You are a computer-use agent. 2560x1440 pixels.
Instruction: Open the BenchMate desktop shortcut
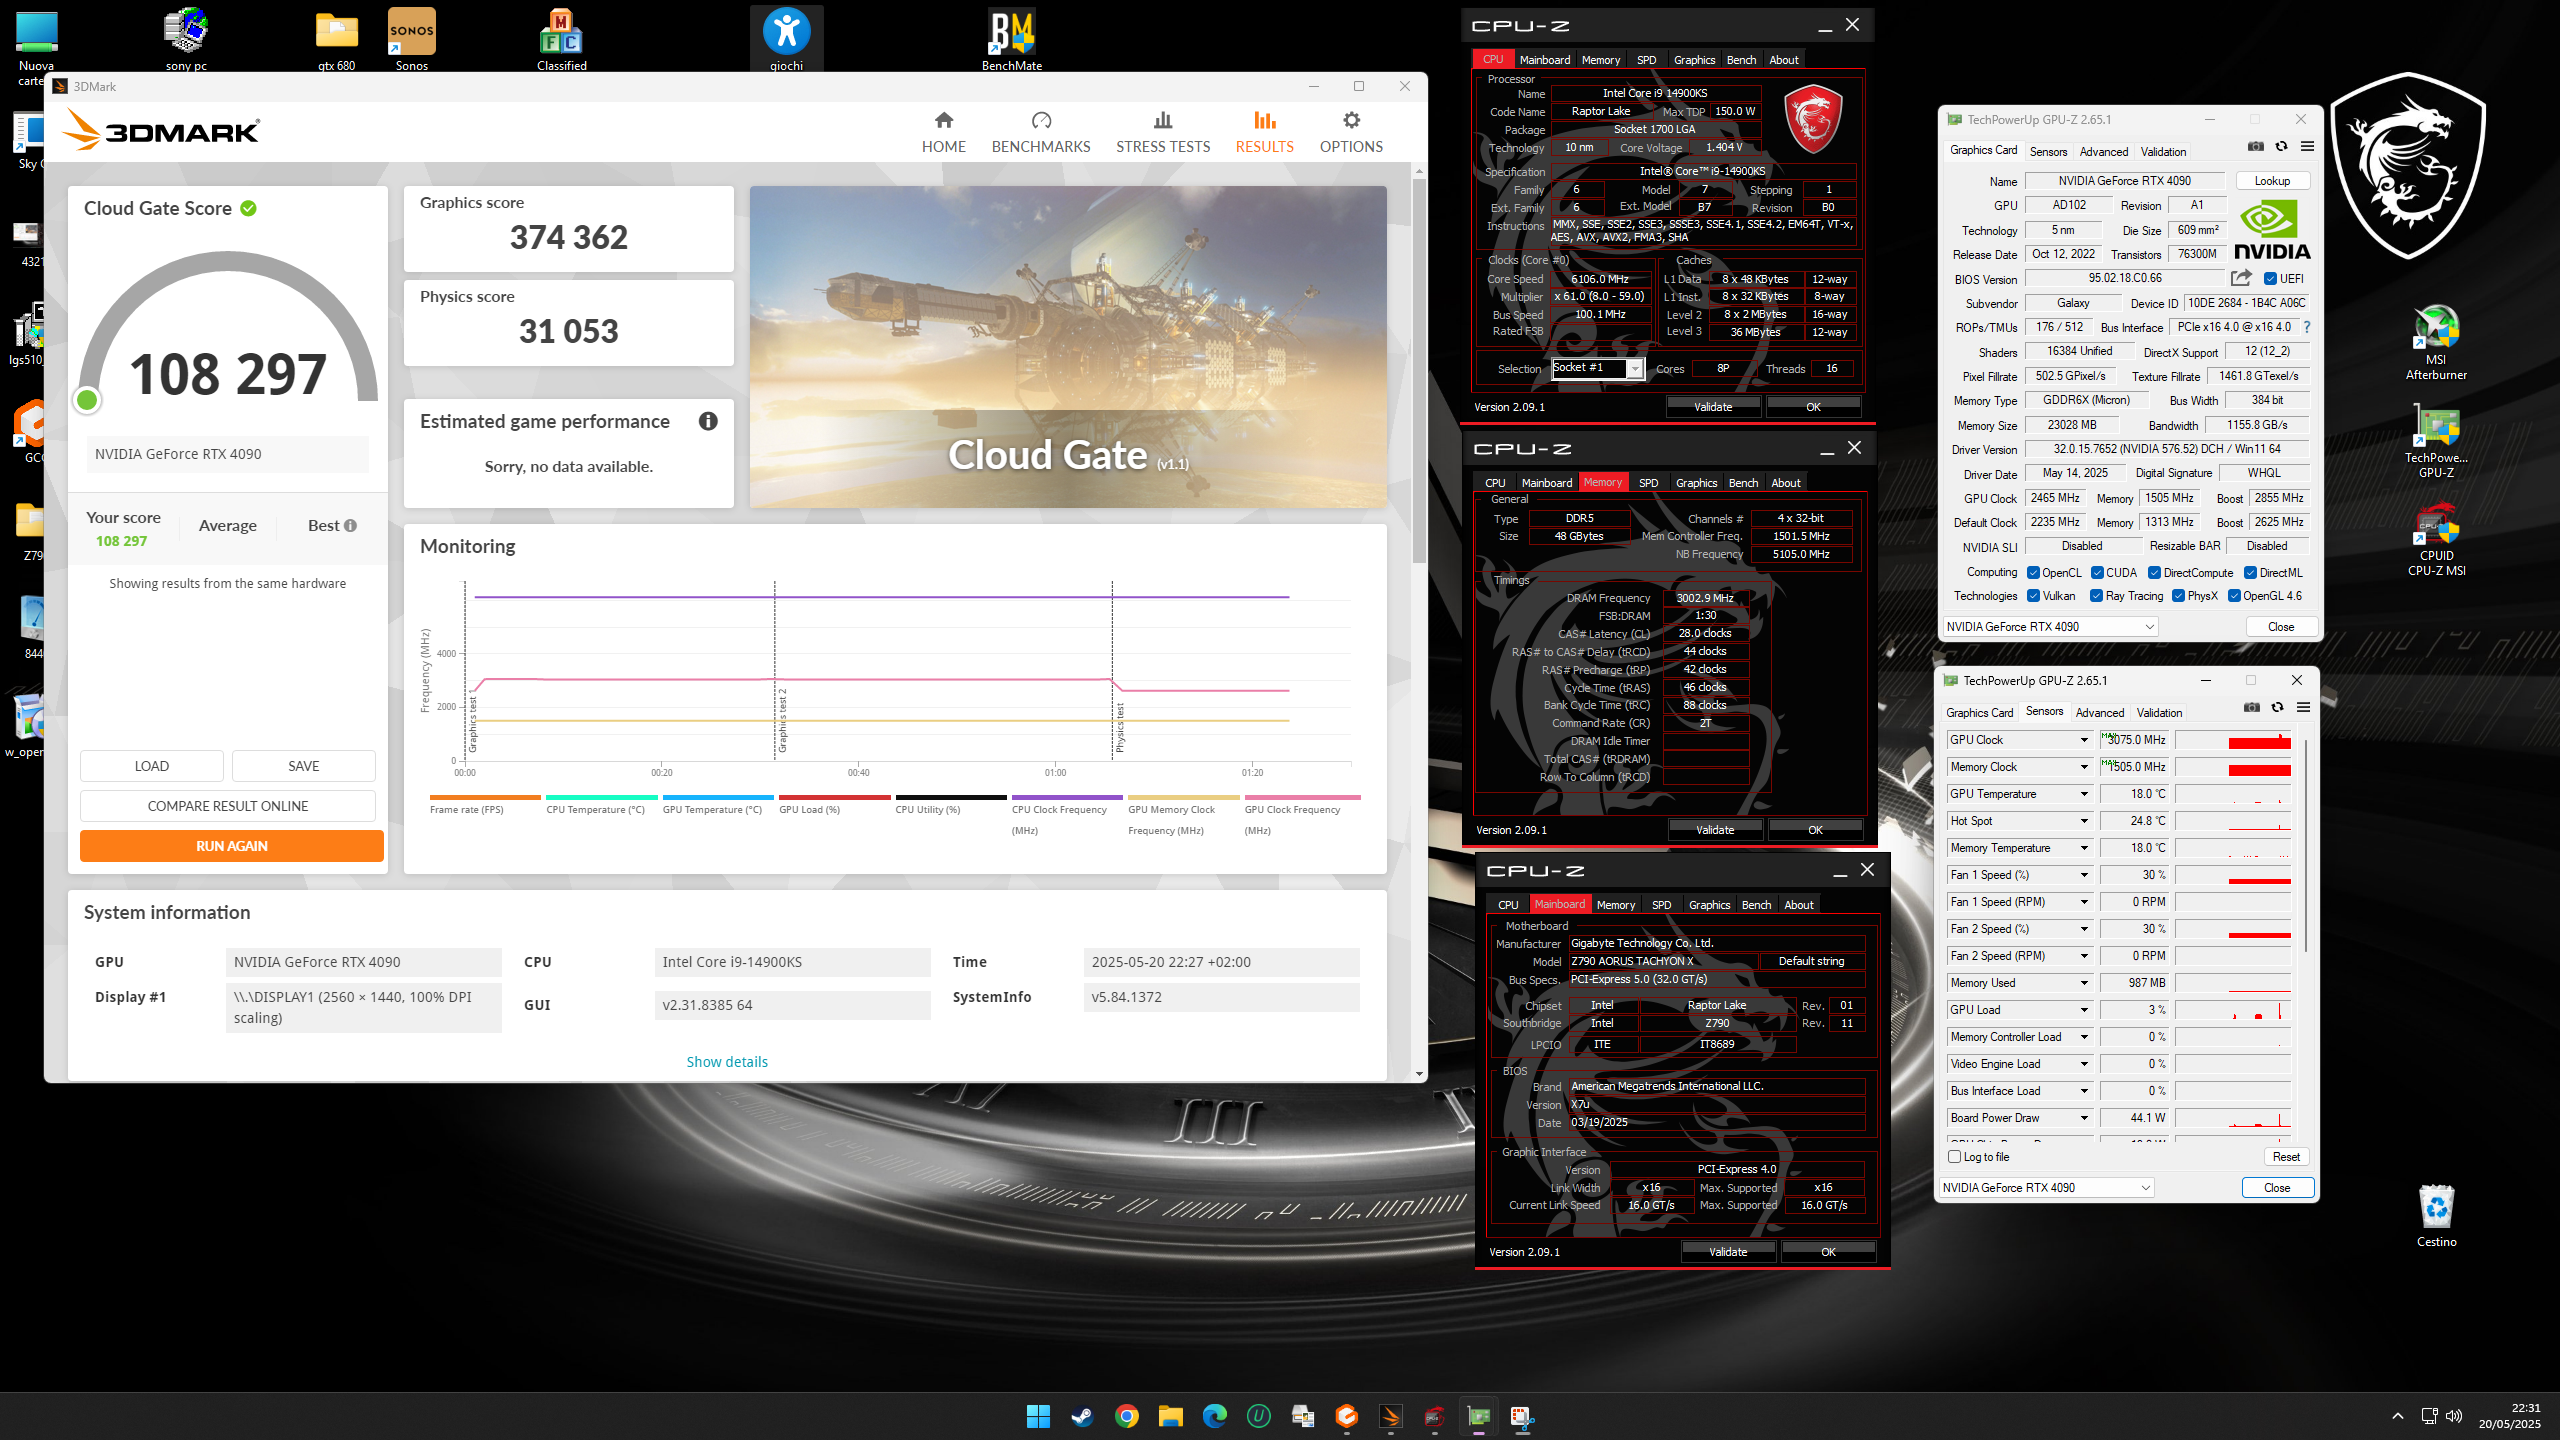pos(1011,40)
